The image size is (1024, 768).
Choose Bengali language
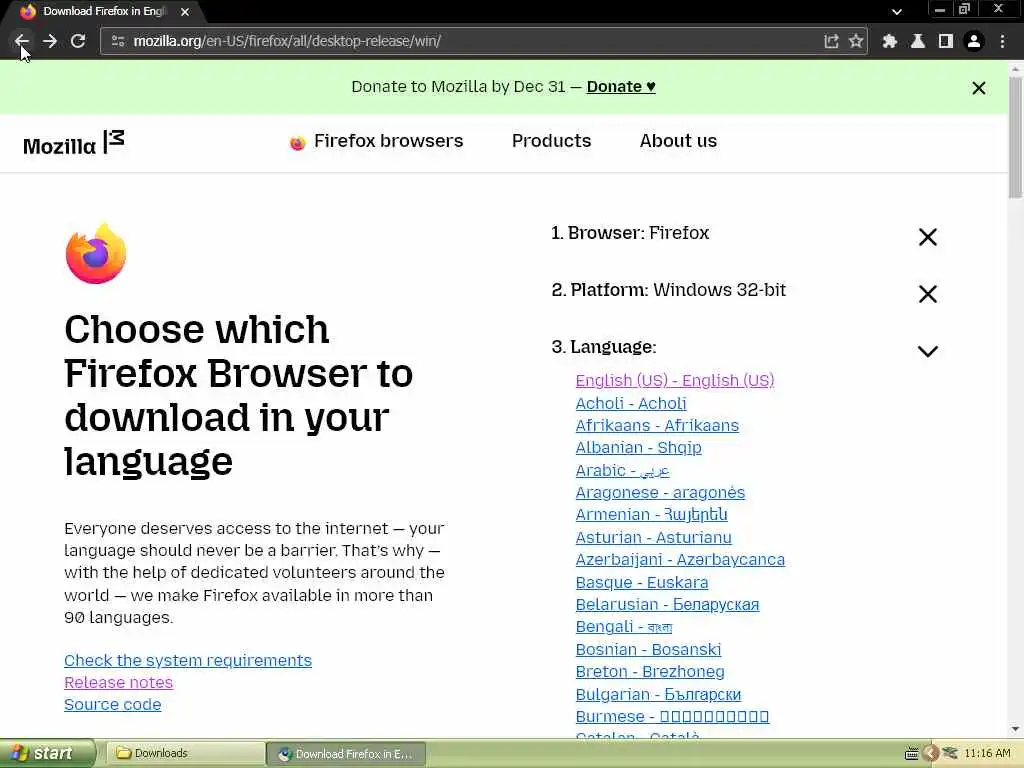click(624, 627)
